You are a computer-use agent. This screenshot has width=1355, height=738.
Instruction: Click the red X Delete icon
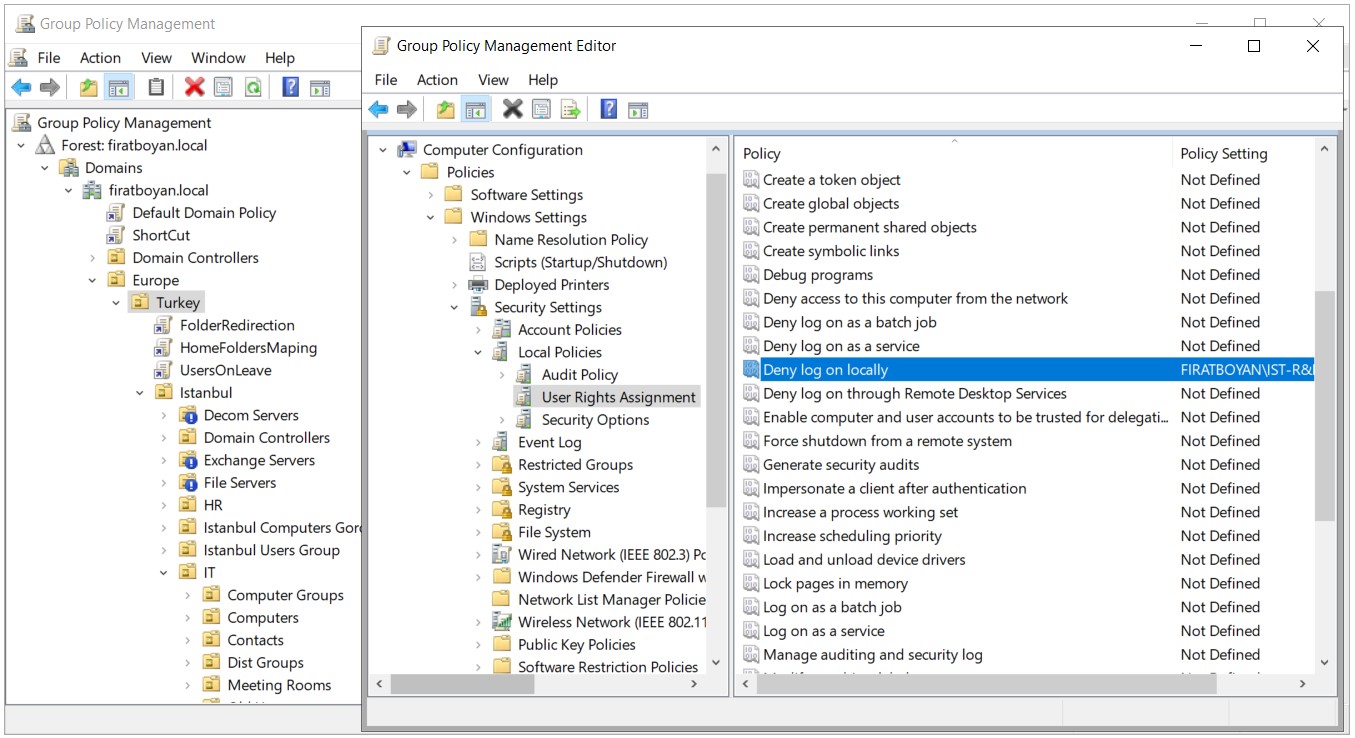point(194,87)
